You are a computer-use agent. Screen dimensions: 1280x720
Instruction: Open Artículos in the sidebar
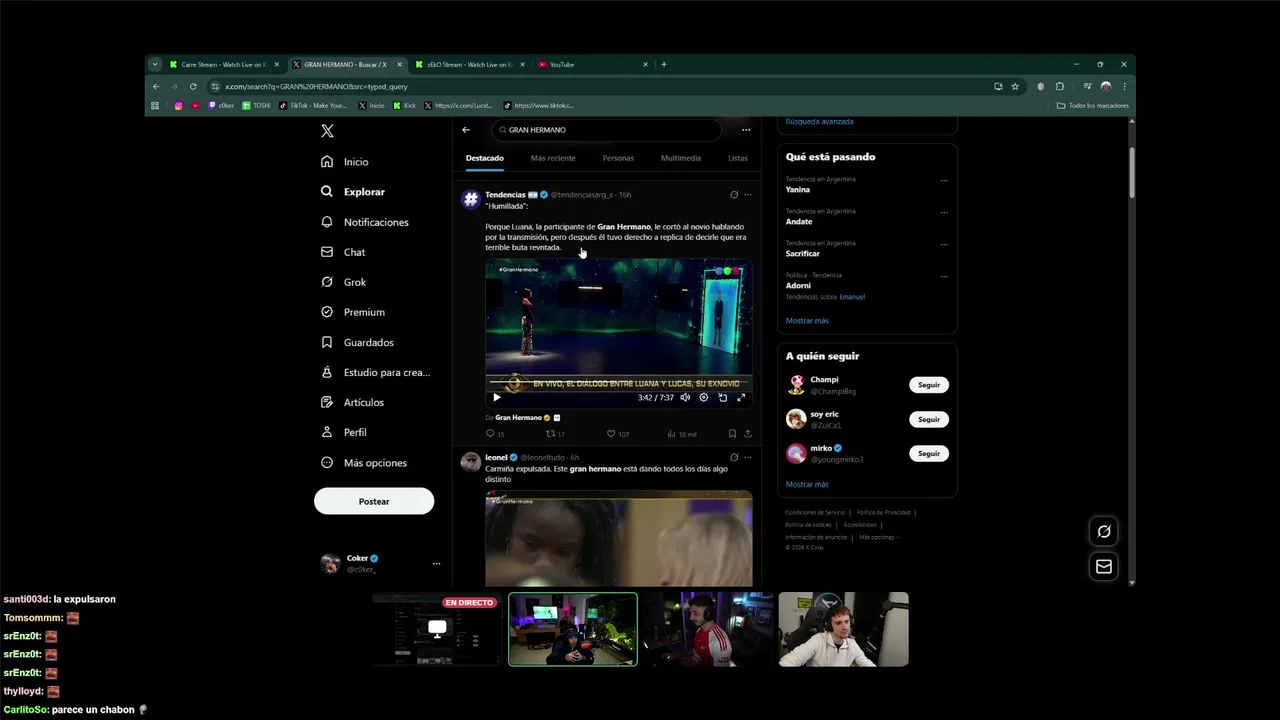click(x=352, y=402)
